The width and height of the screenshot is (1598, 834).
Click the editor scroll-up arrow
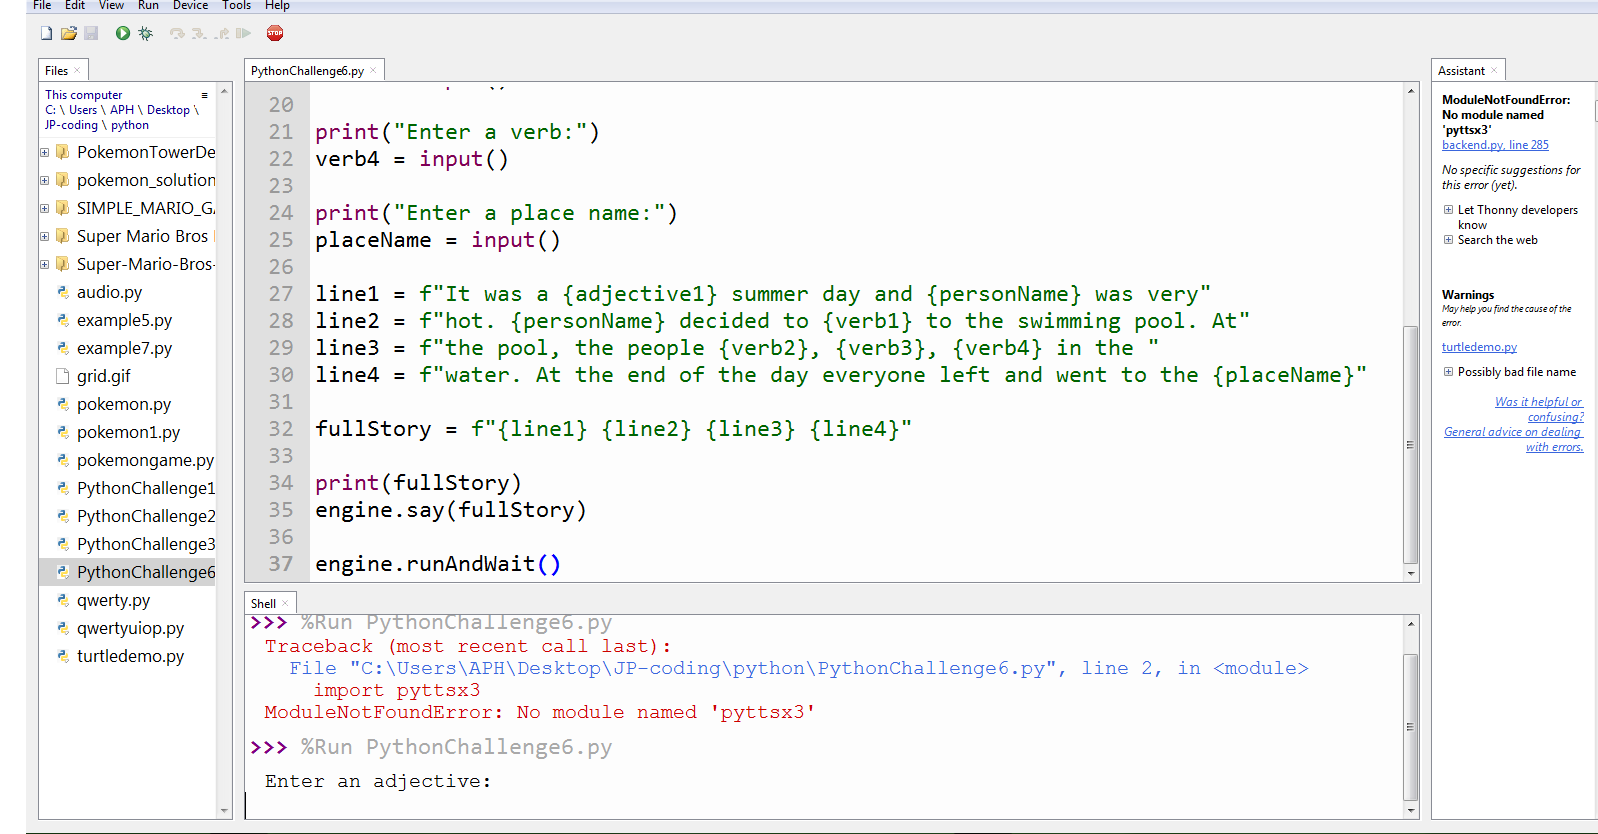[1411, 91]
